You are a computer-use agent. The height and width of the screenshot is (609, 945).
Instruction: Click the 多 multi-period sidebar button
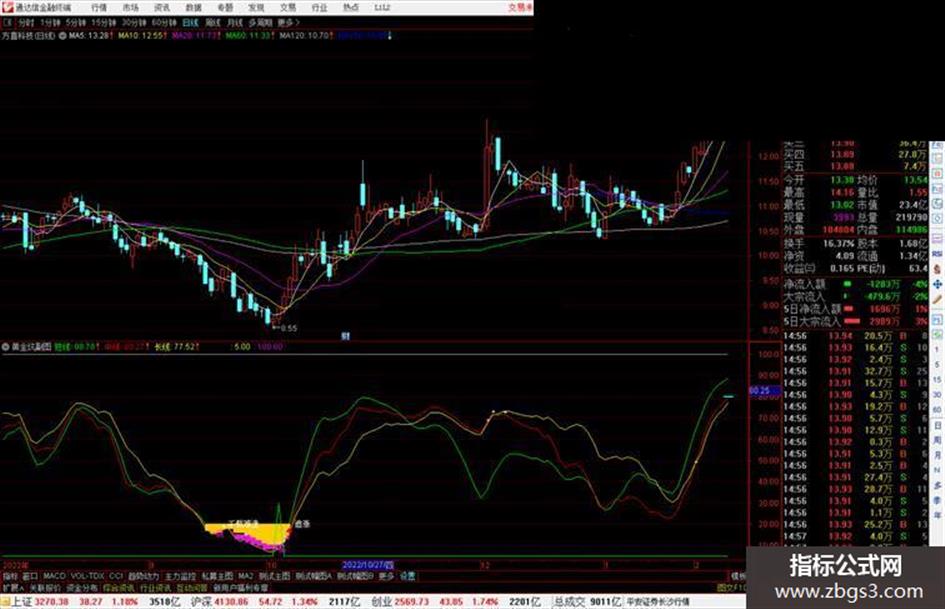[937, 485]
